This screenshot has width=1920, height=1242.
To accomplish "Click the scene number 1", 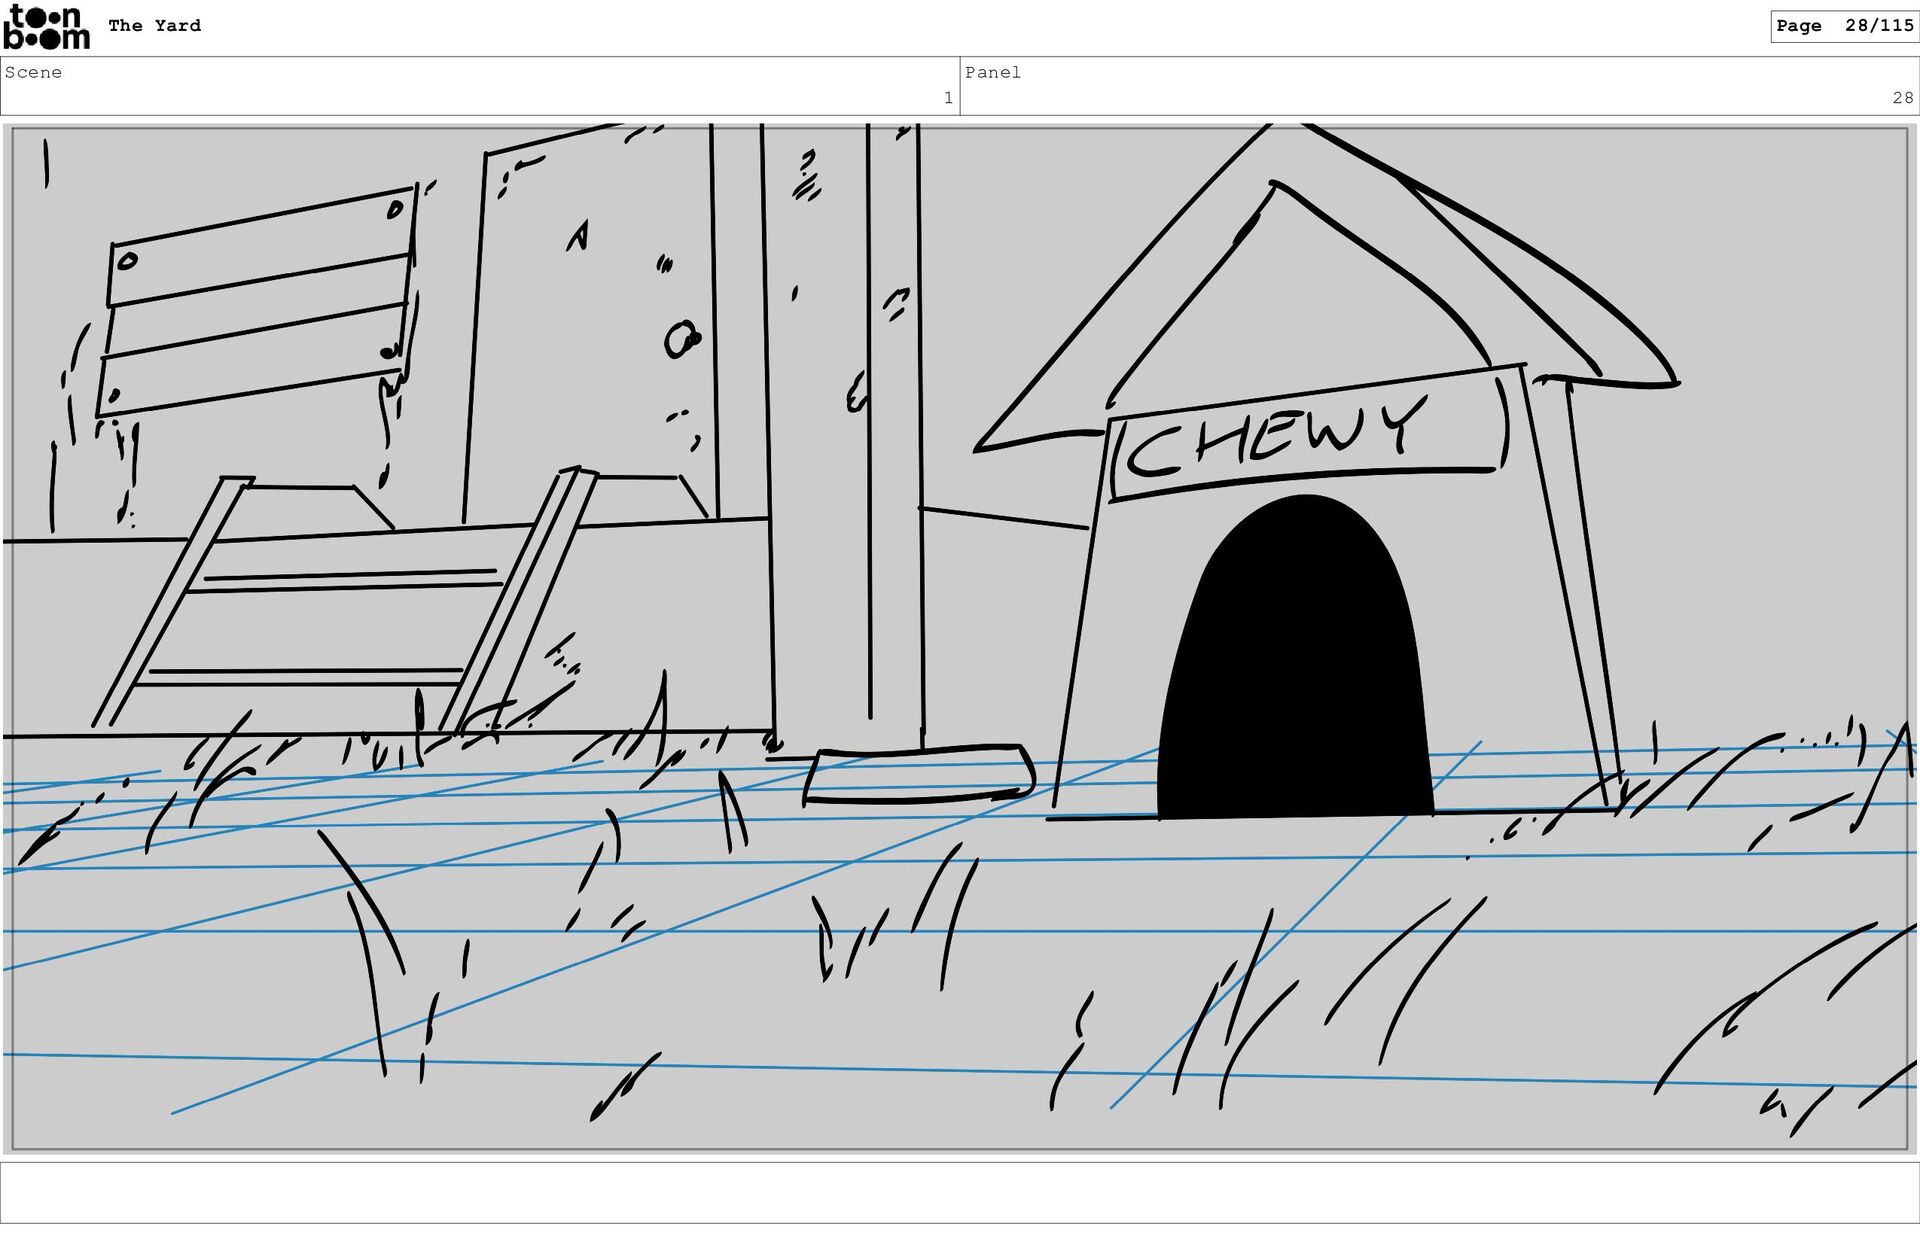I will [947, 98].
